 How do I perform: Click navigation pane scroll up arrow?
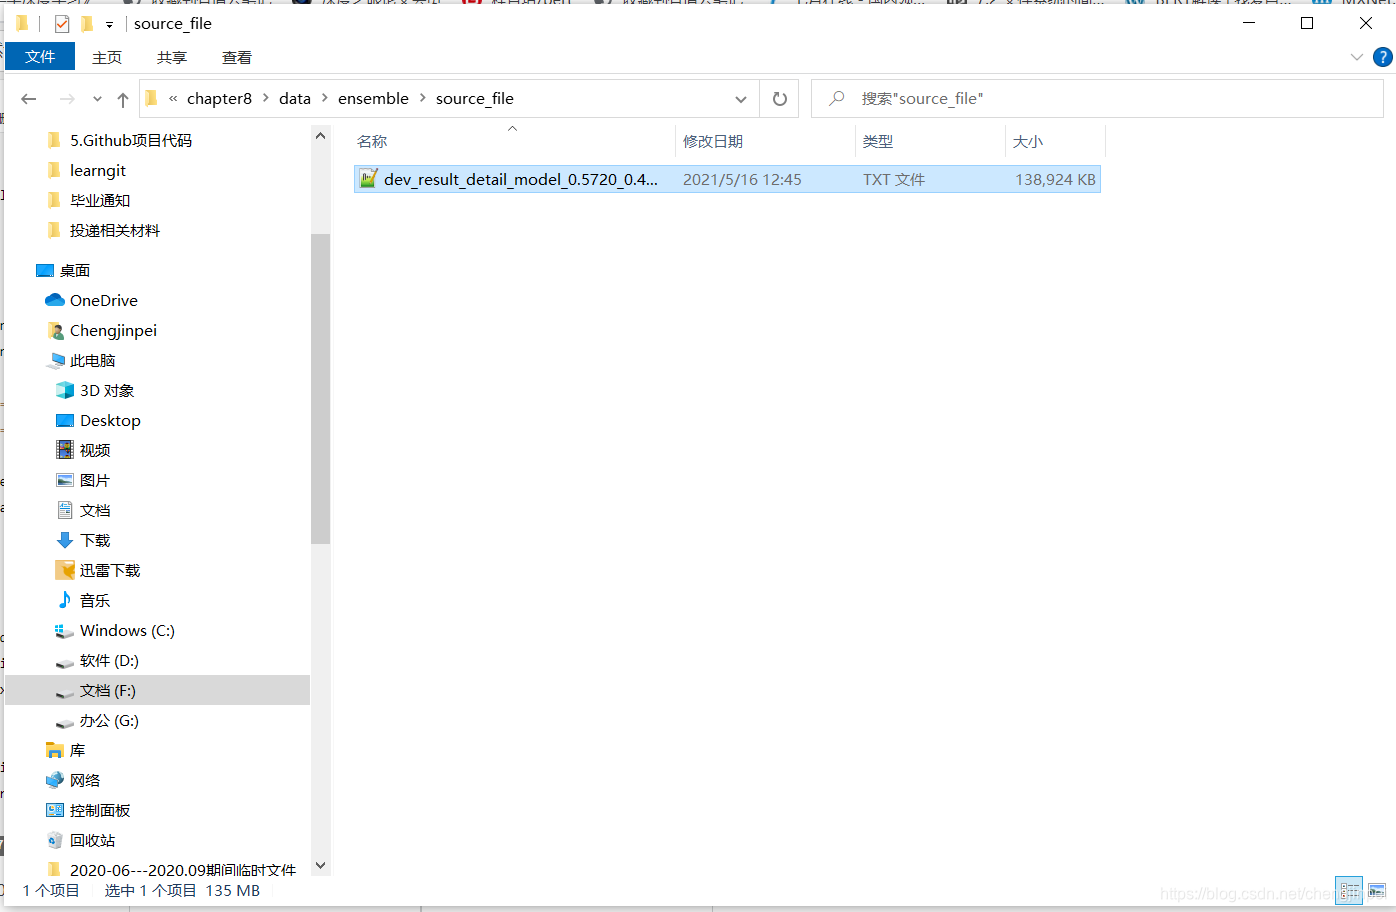[320, 136]
